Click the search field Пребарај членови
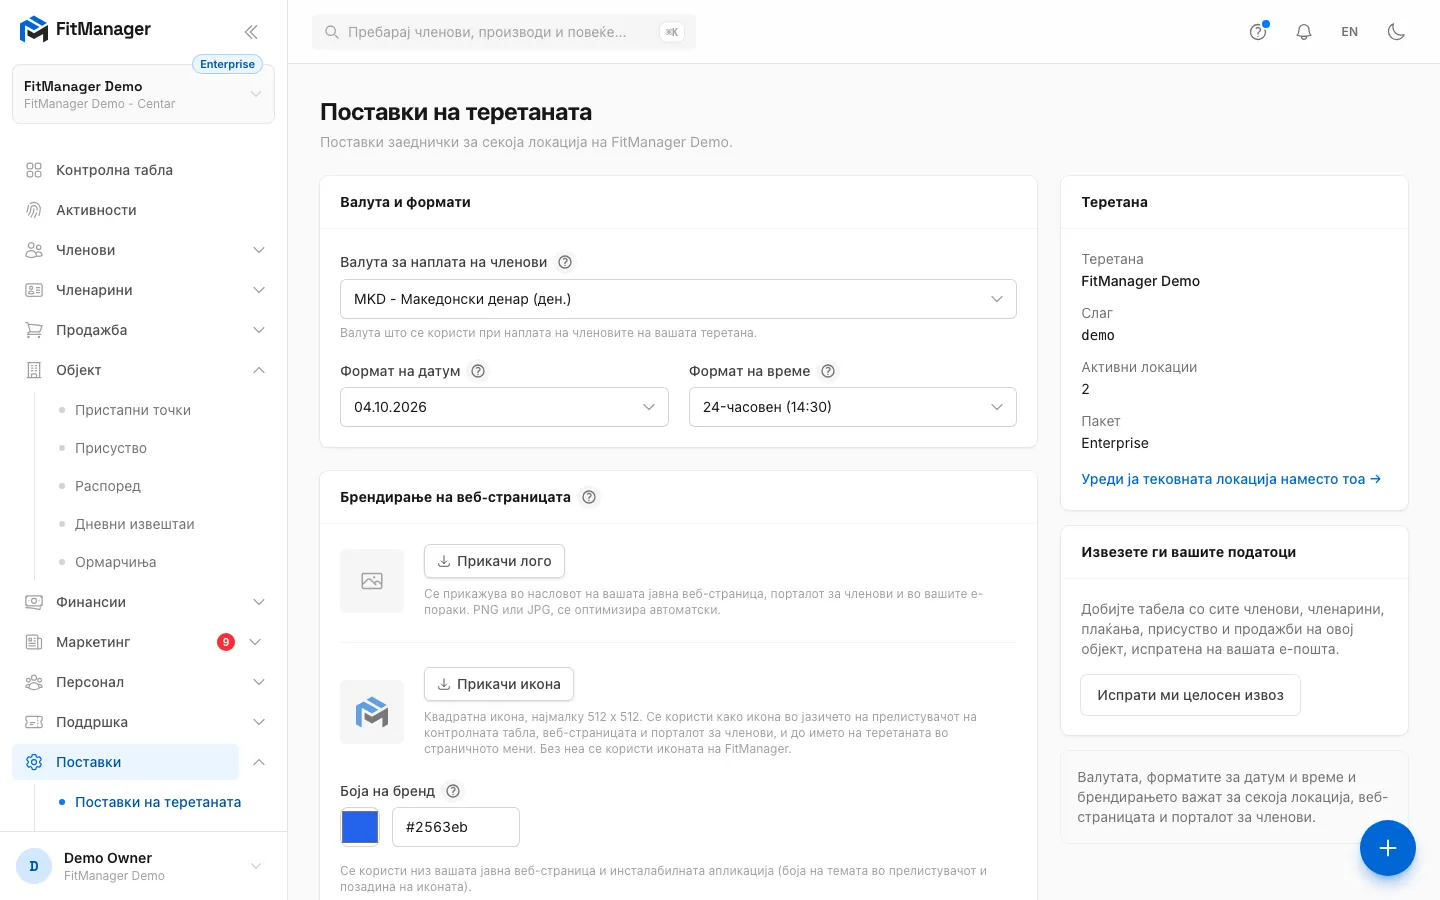This screenshot has height=900, width=1440. (x=504, y=32)
